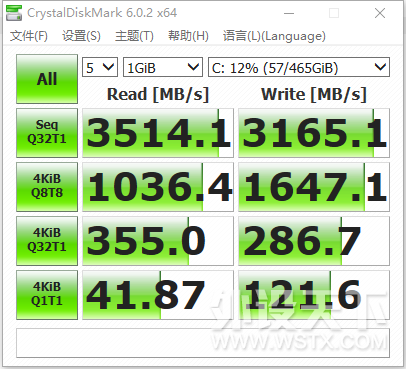Select the 4KiB Q8T8 write result 1647.1
The image size is (406, 369).
coord(314,187)
